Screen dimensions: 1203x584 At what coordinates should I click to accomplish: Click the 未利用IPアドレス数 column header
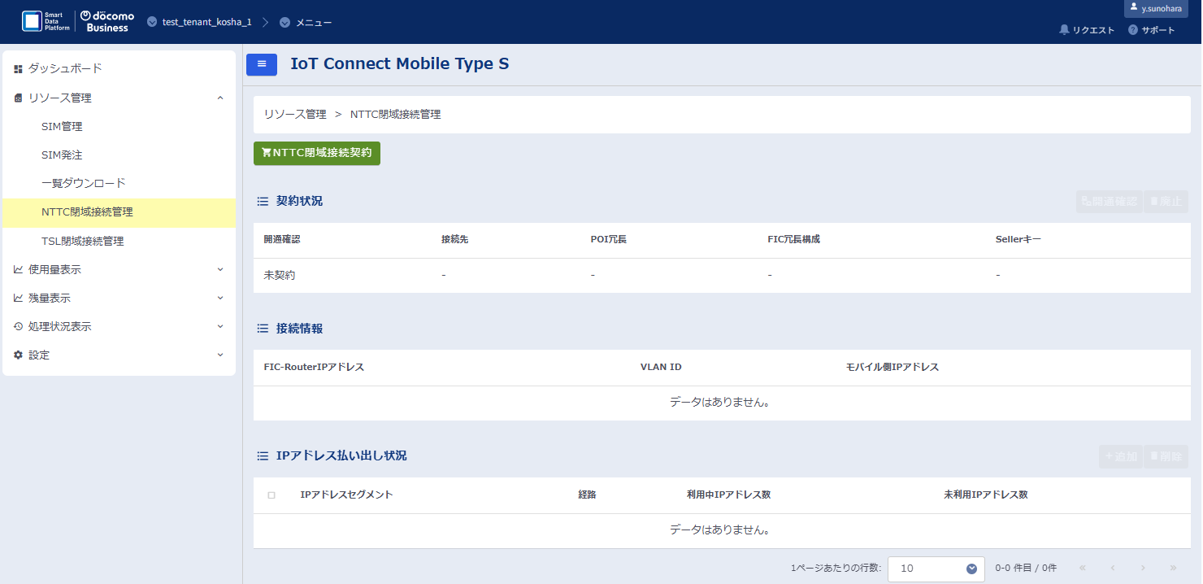click(986, 495)
